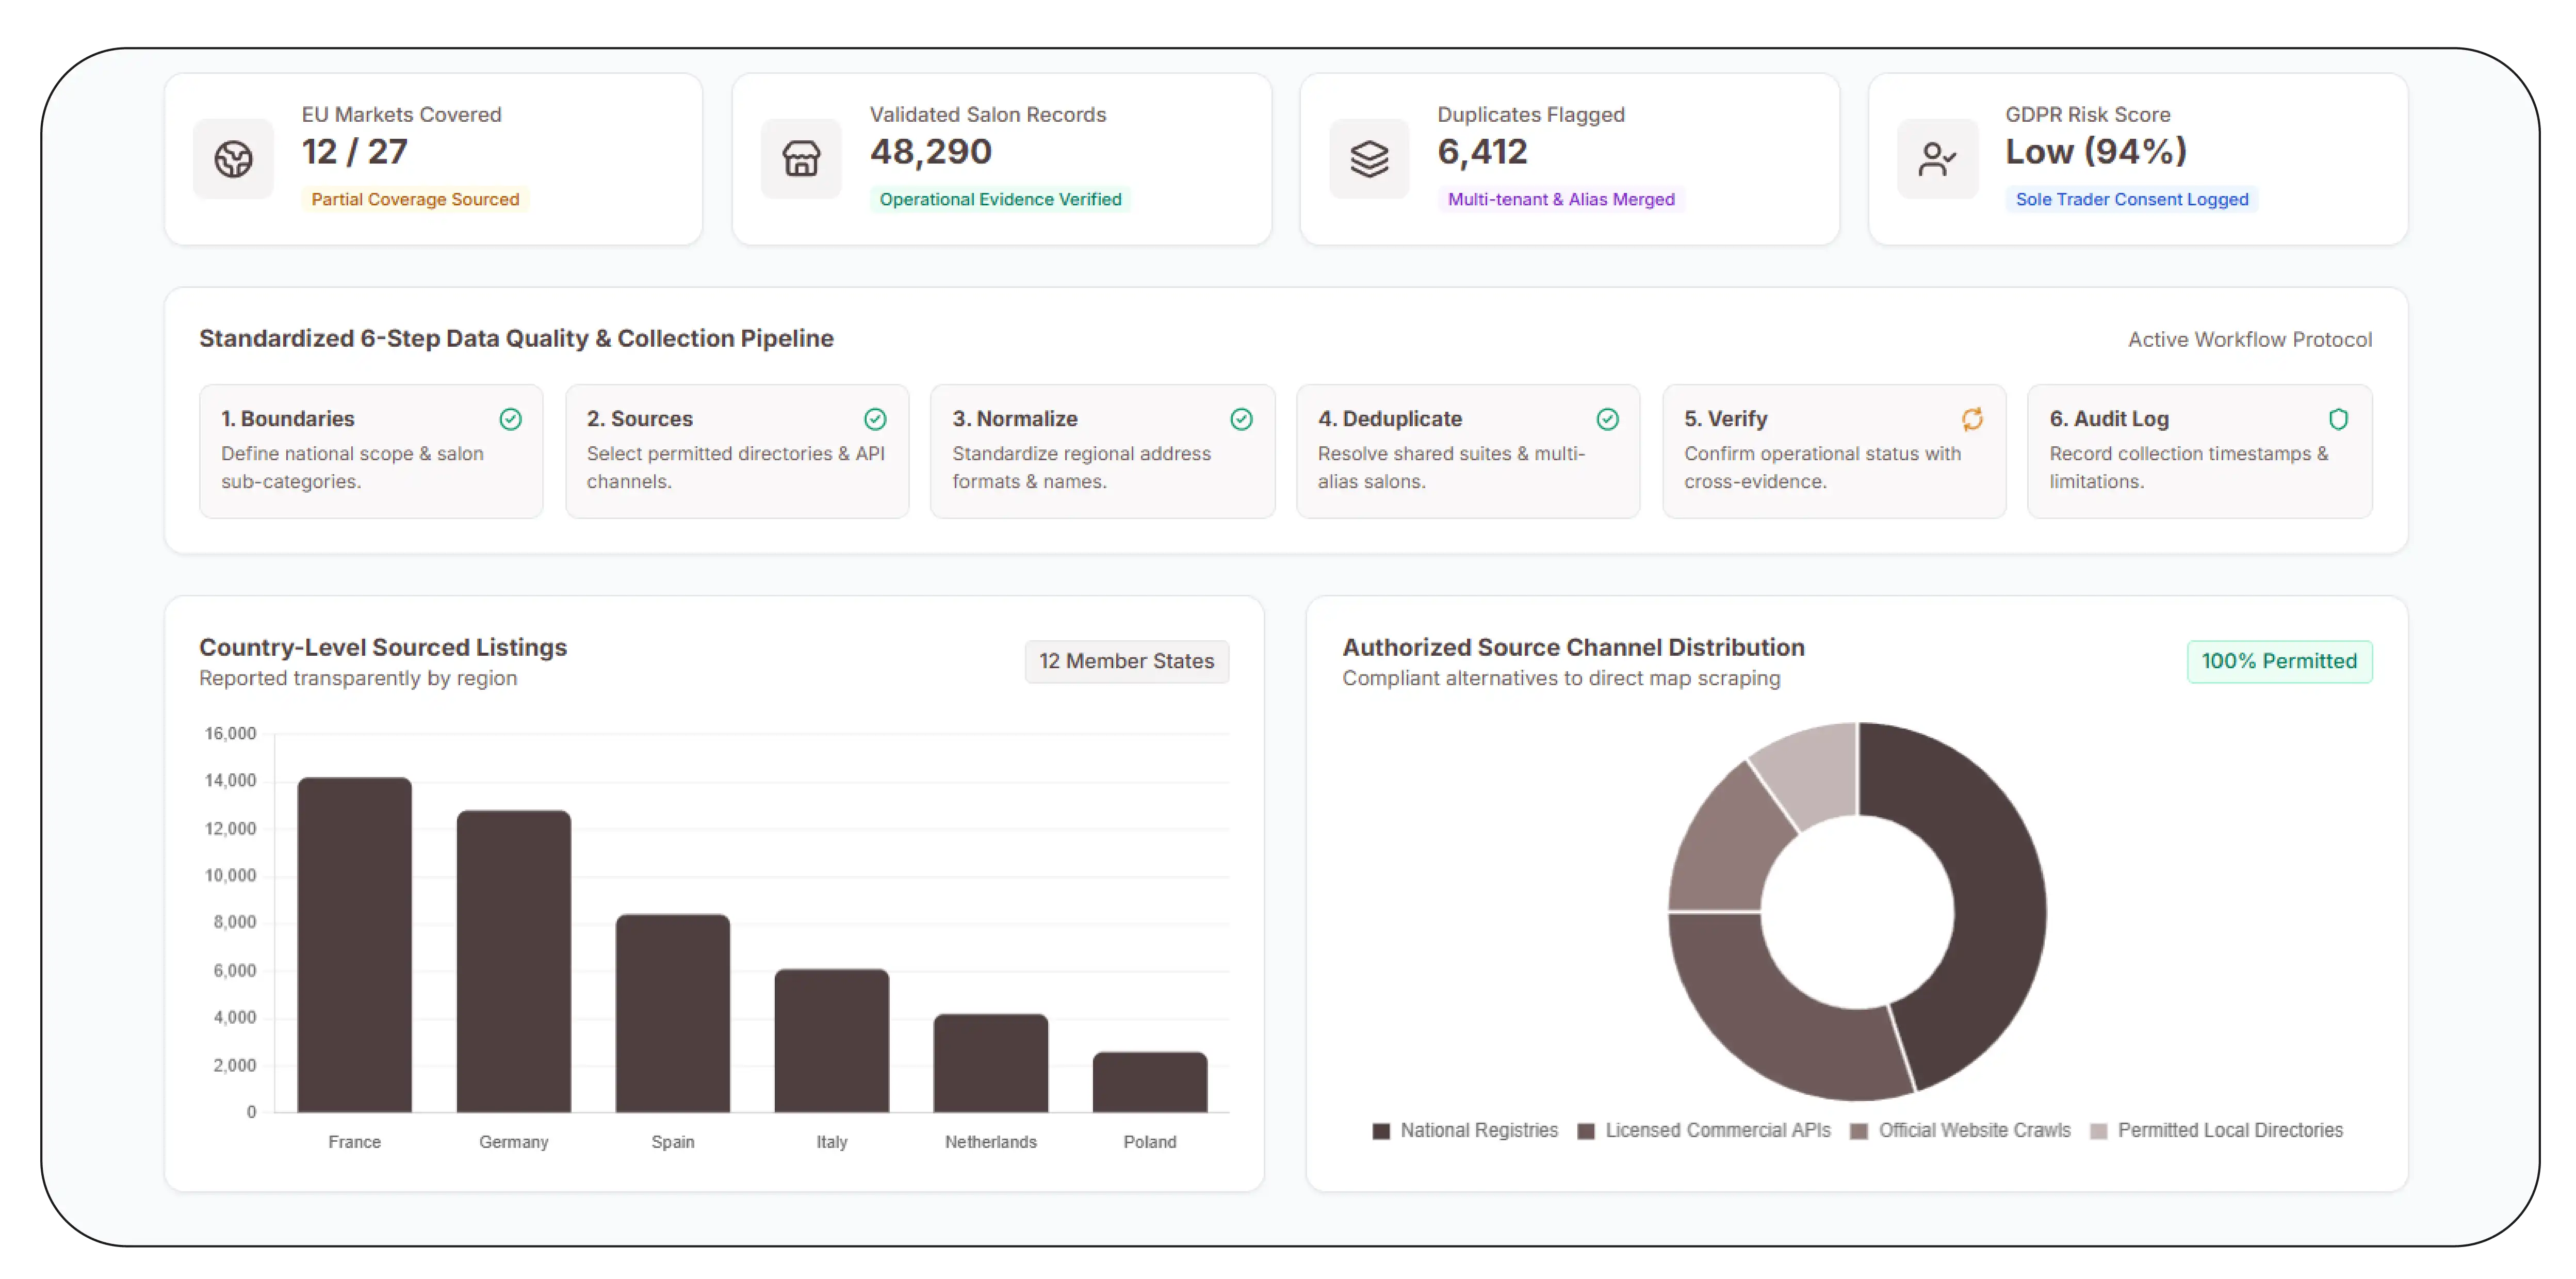The width and height of the screenshot is (2576, 1279).
Task: Select the Poland bar in the chart
Action: tap(1149, 1081)
